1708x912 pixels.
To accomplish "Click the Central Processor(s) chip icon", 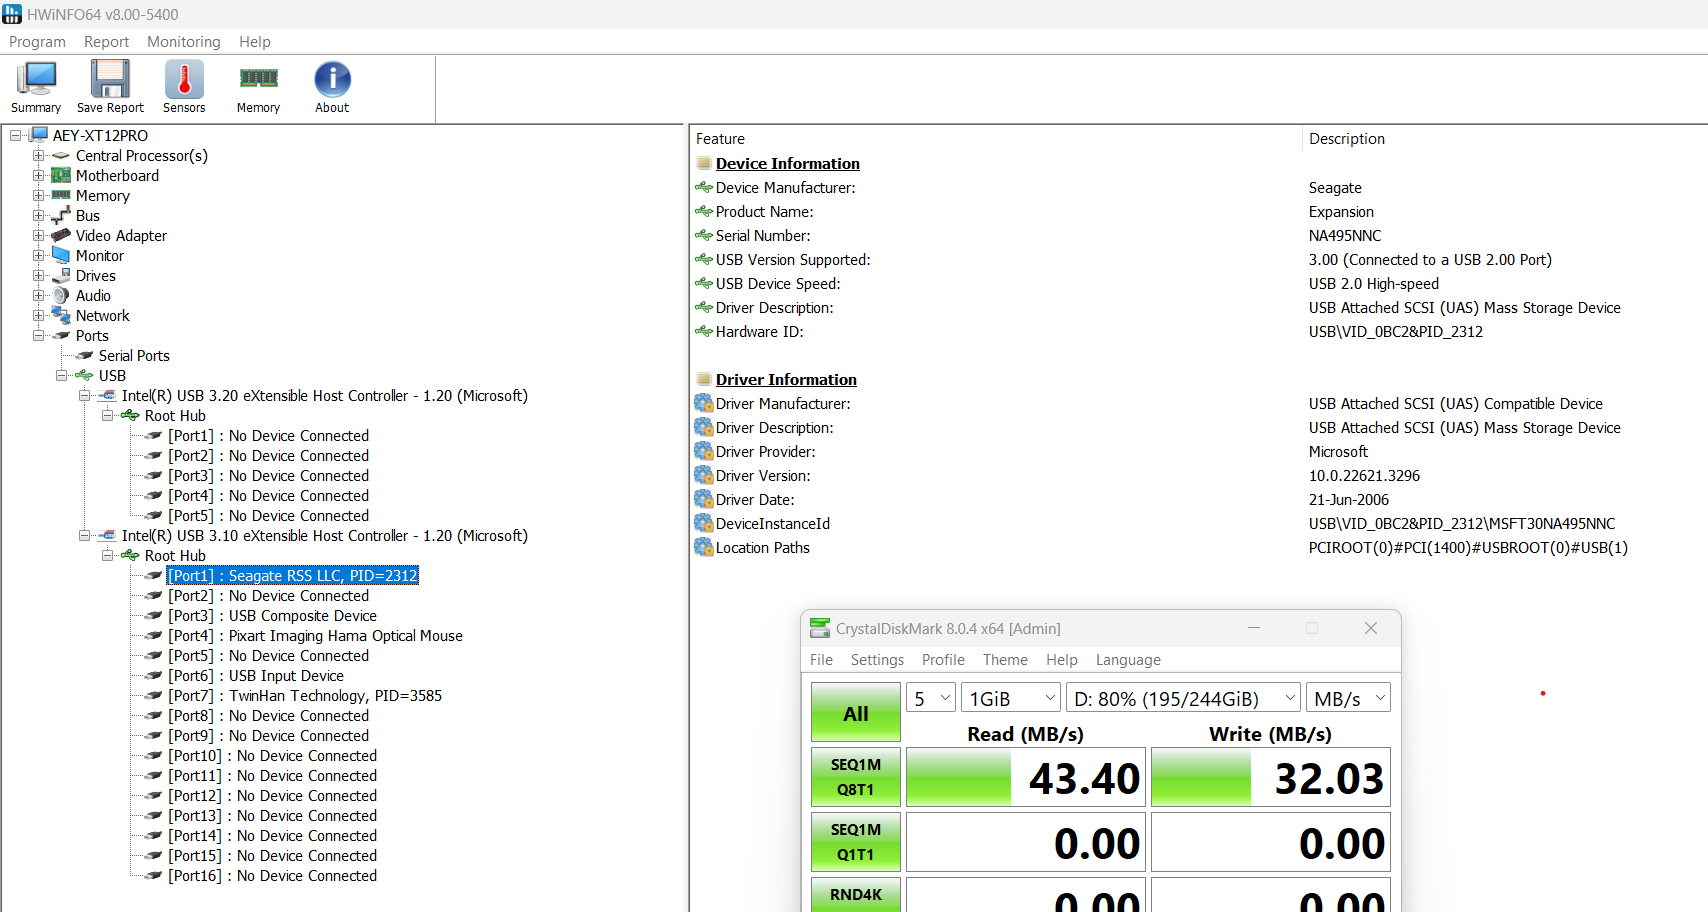I will [61, 155].
